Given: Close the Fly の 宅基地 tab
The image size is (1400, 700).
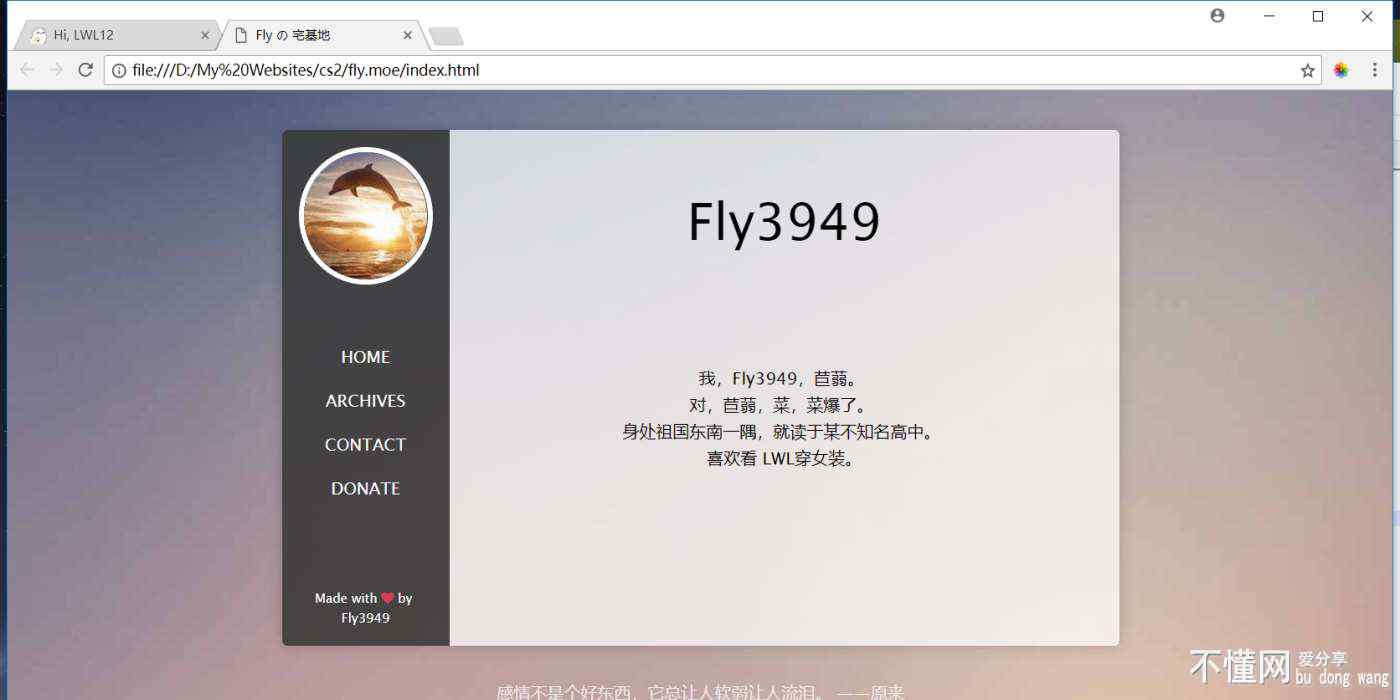Looking at the screenshot, I should (x=407, y=35).
